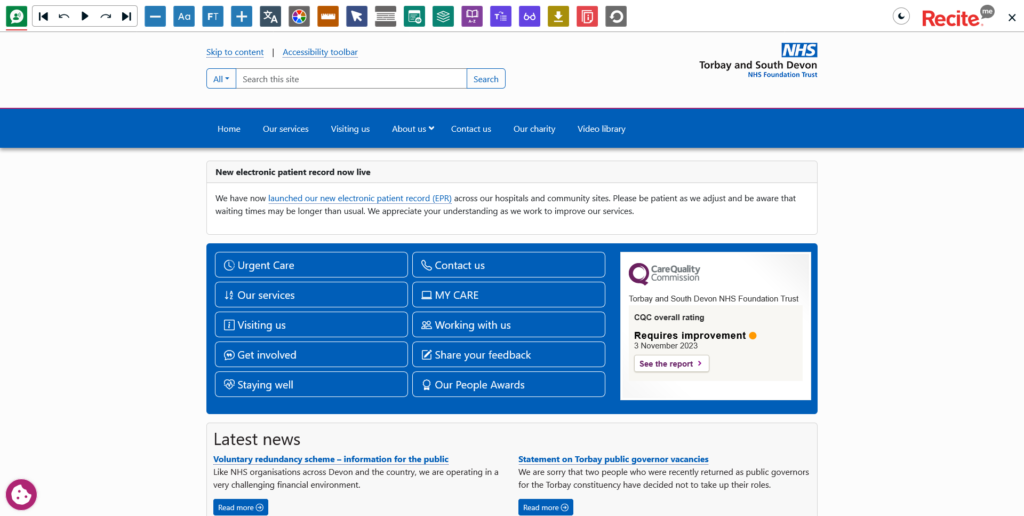The image size is (1024, 516).
Task: Click Read more under Voluntary redundancy scheme
Action: tap(240, 508)
